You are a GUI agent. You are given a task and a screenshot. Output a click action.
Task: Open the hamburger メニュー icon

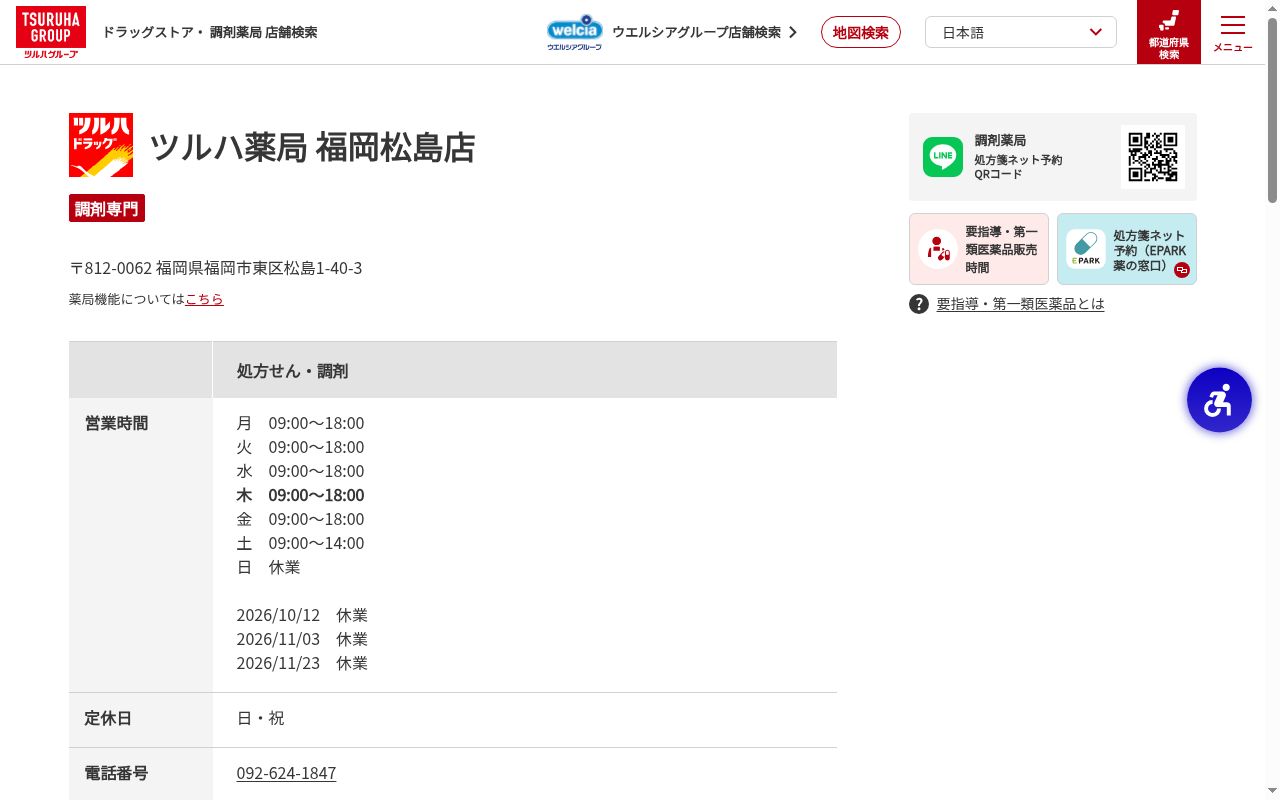click(x=1233, y=32)
